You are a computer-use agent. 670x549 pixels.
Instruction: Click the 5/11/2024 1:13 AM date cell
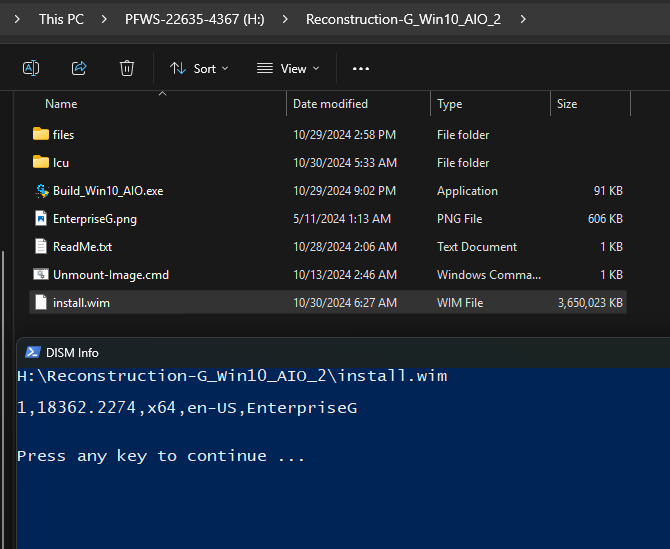(342, 219)
